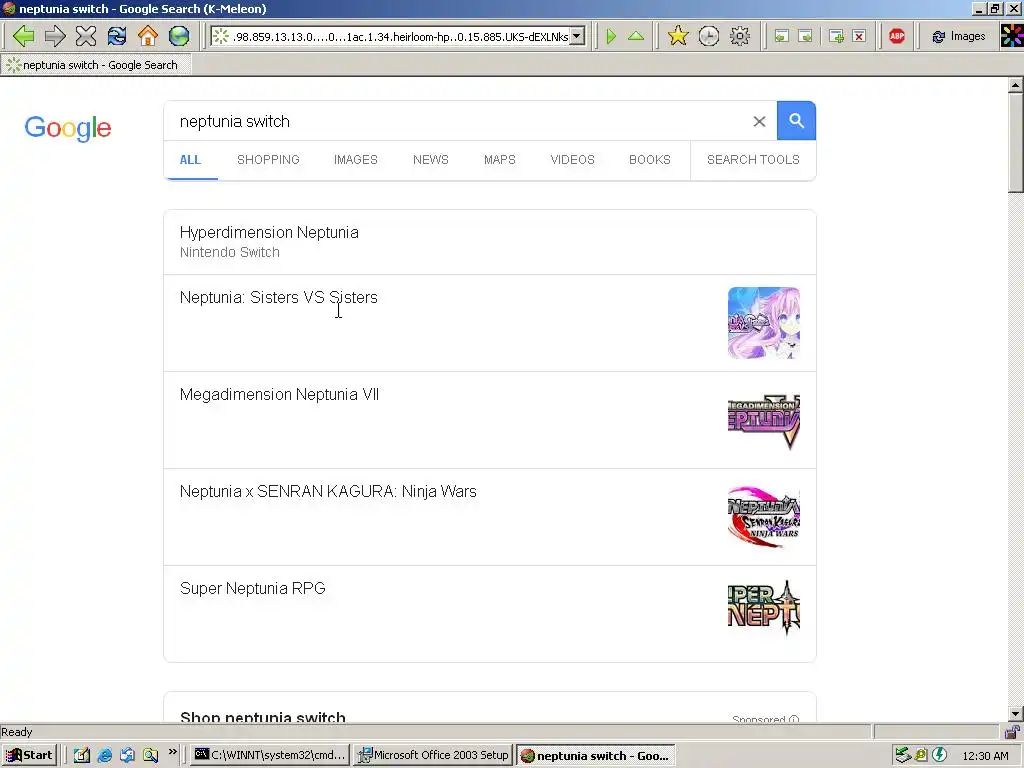
Task: Click the yellow speaker volume tray icon
Action: (921, 755)
